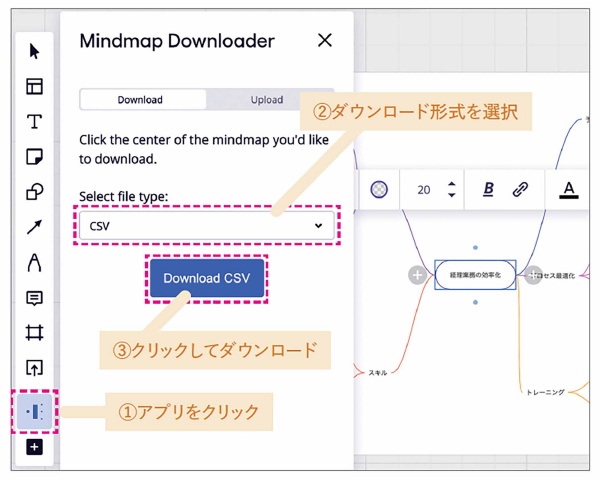This screenshot has width=600, height=480.
Task: Select the connection line arrow tool
Action: 35,227
